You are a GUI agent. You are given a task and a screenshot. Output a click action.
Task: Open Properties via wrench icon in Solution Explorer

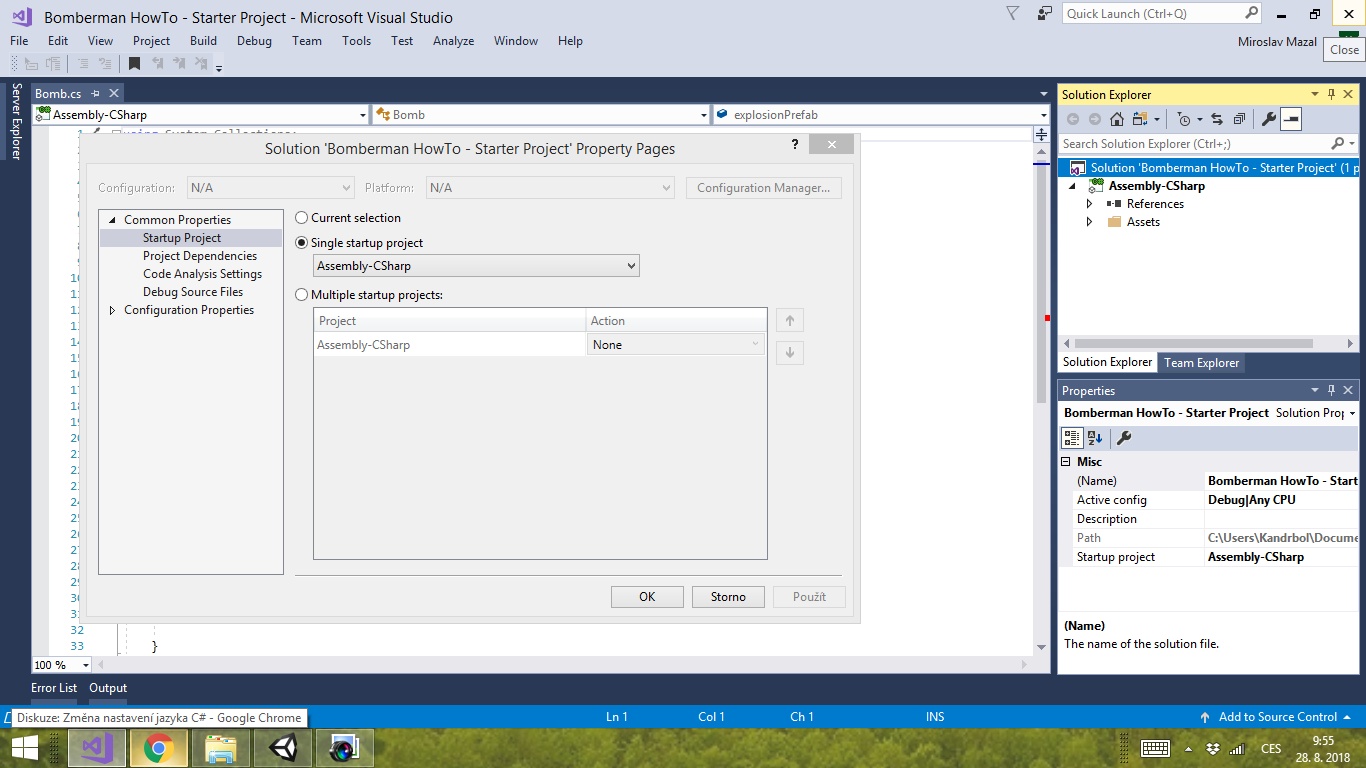click(1268, 119)
